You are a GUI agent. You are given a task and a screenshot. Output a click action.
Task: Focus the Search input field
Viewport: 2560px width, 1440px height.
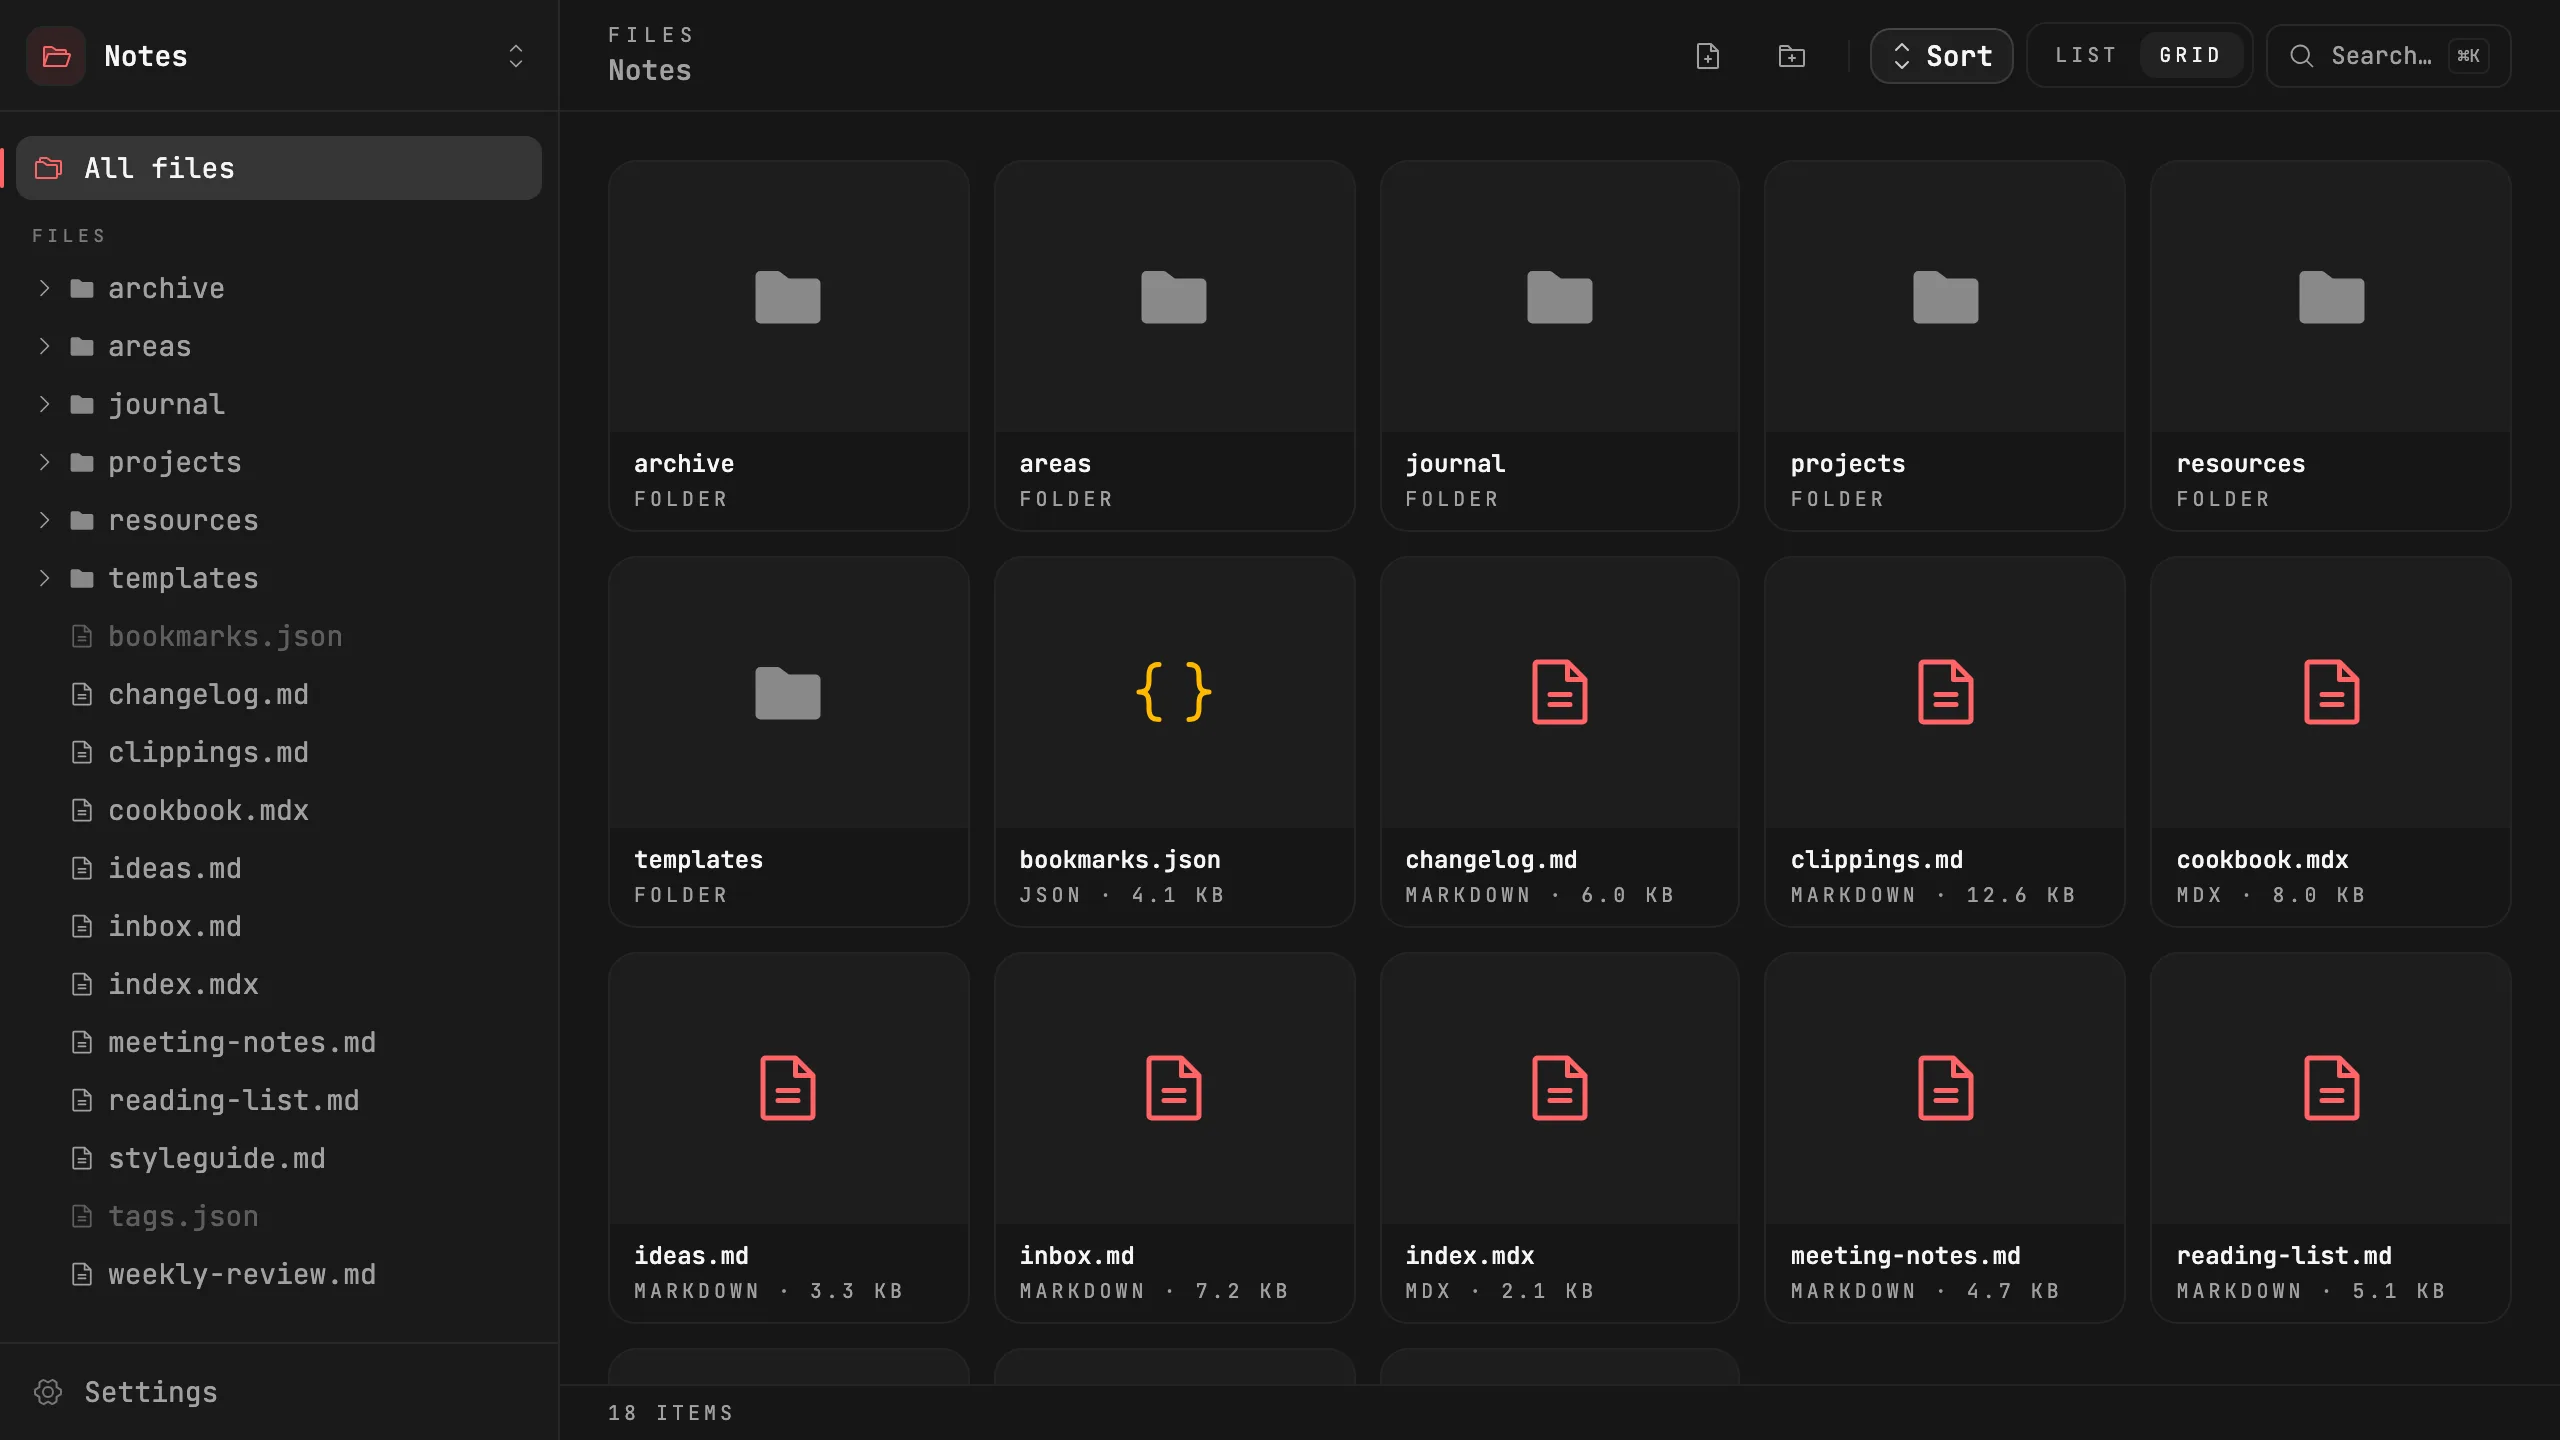[x=2389, y=56]
